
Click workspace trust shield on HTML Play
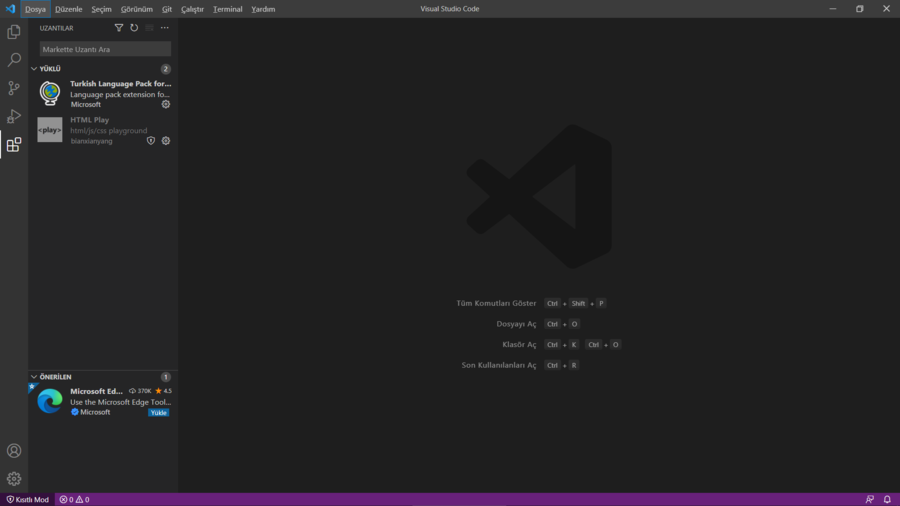151,141
